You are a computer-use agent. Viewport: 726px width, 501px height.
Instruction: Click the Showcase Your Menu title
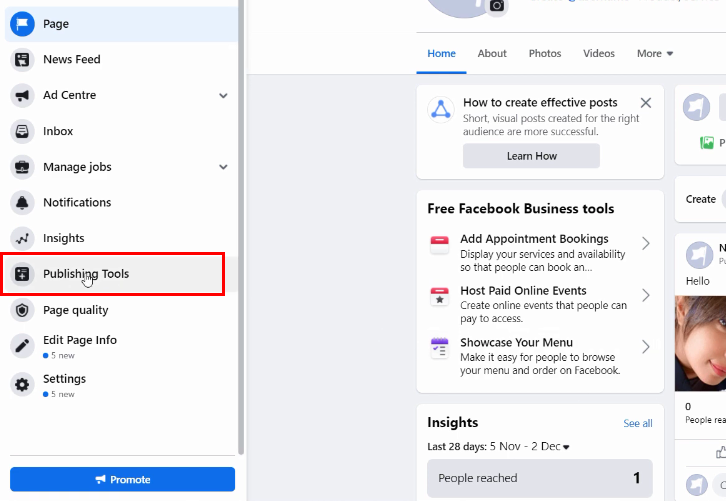coord(516,343)
